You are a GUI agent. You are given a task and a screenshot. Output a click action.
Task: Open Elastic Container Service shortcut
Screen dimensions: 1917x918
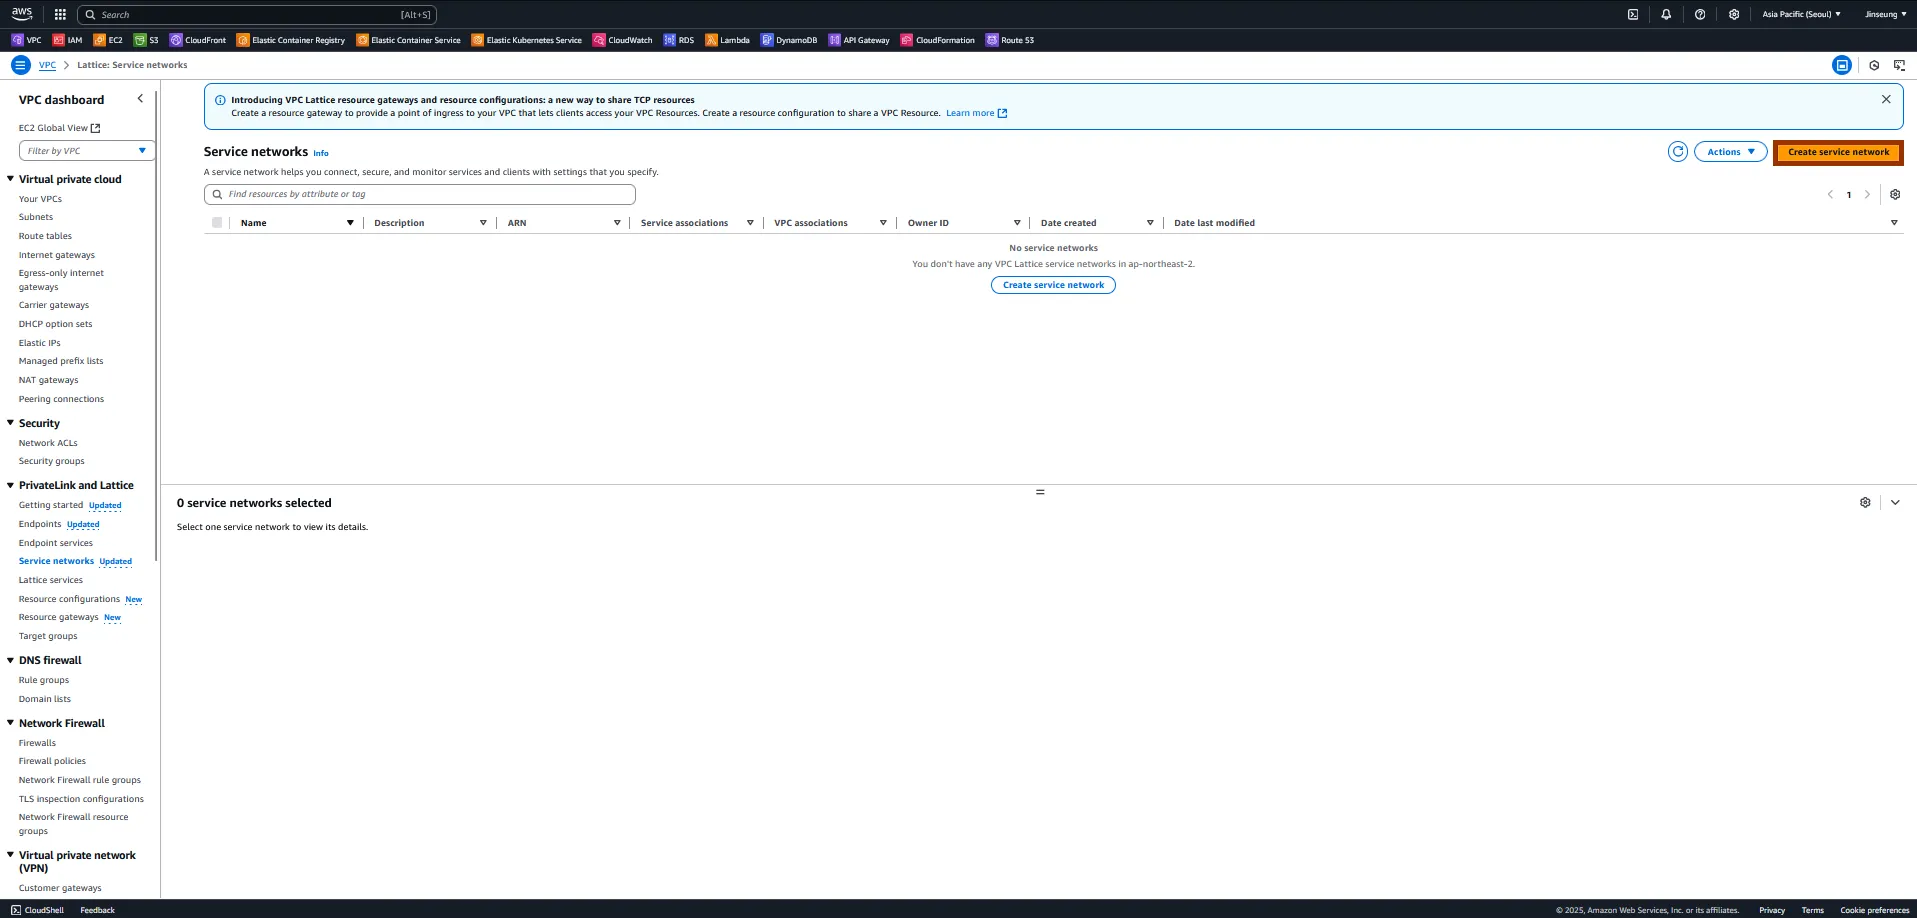pyautogui.click(x=409, y=40)
